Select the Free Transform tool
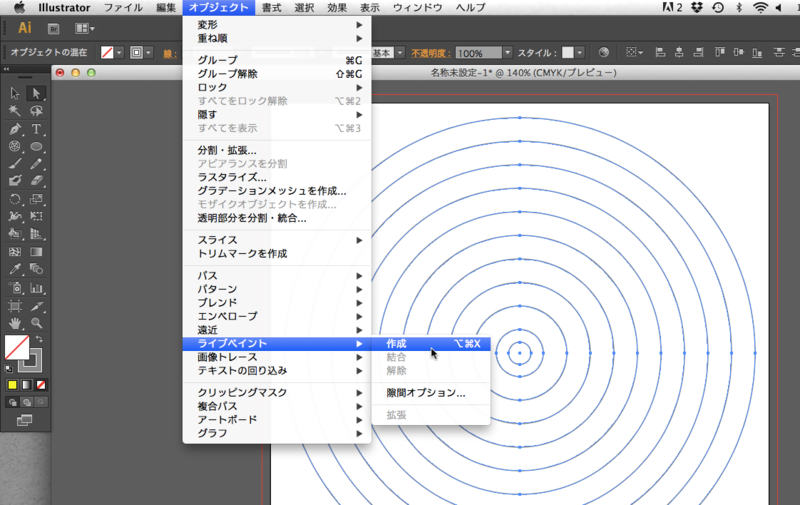Viewport: 800px width, 505px height. tap(36, 216)
